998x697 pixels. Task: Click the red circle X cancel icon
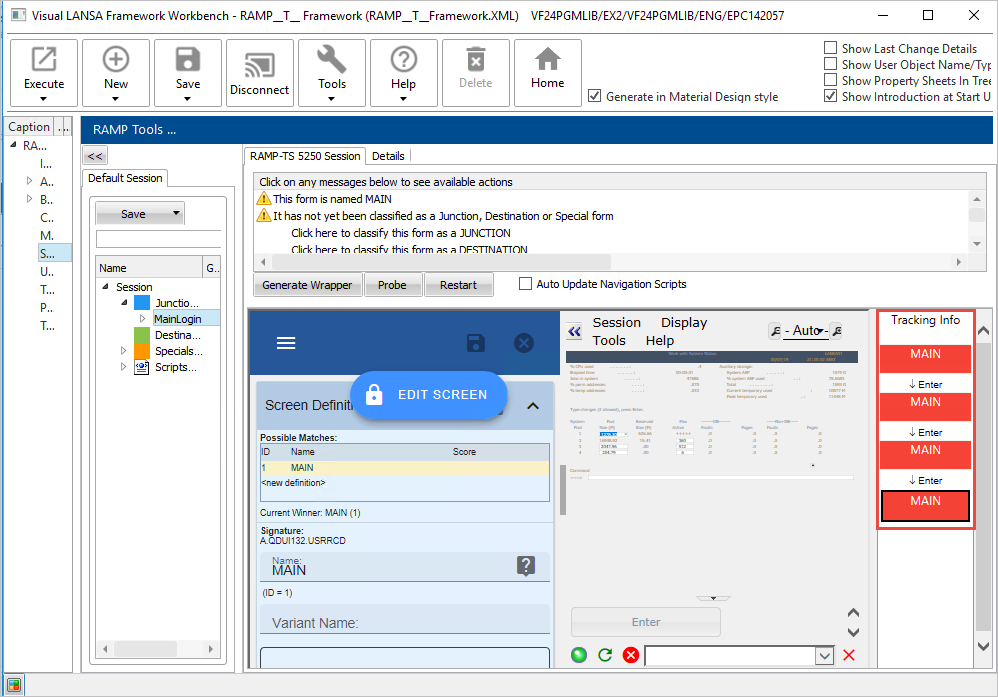pyautogui.click(x=631, y=655)
